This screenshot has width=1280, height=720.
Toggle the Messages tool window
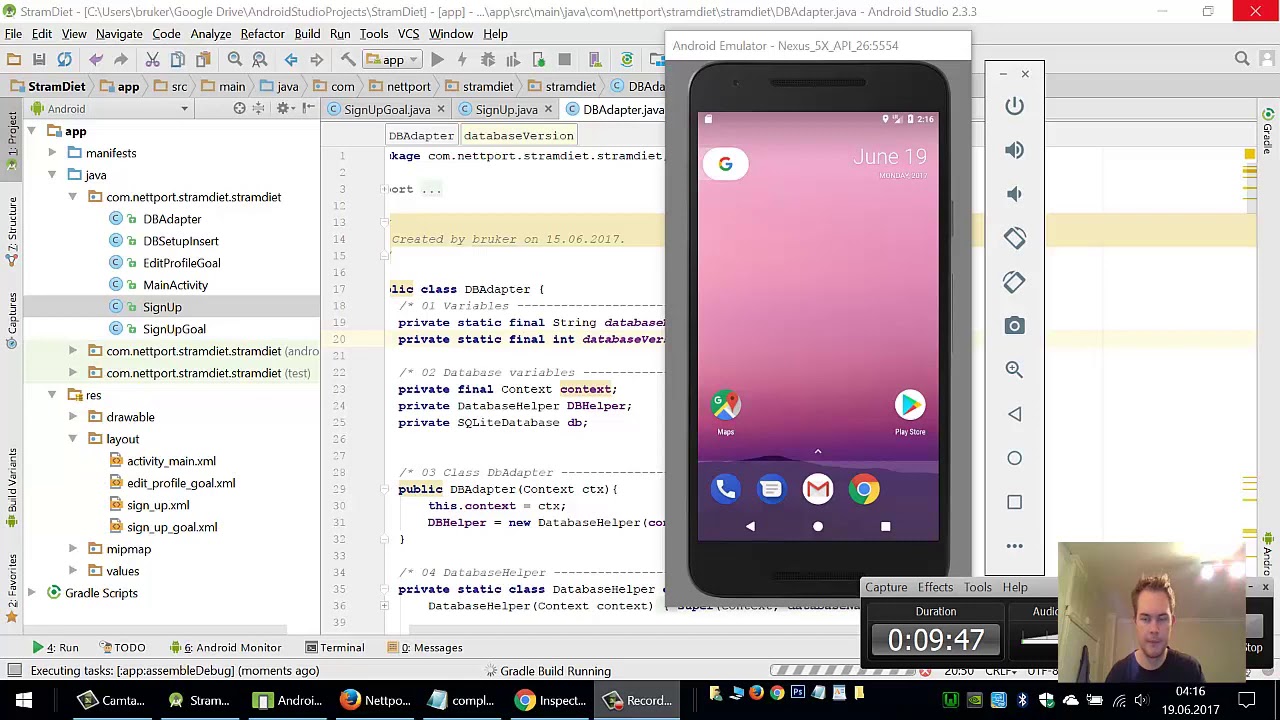click(426, 648)
